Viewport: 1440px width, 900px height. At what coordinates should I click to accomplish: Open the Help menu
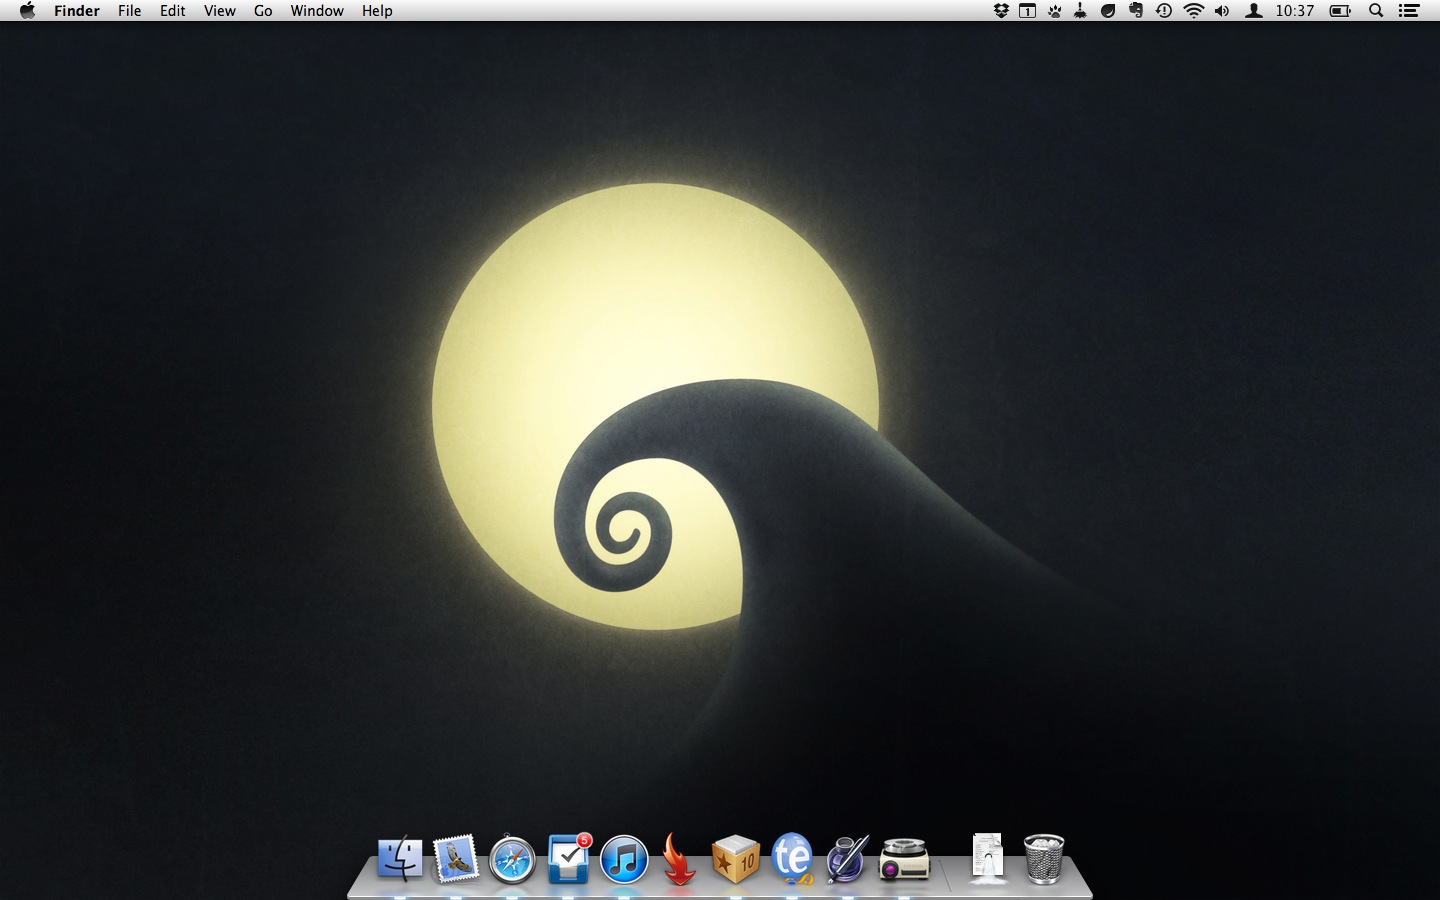click(x=377, y=11)
